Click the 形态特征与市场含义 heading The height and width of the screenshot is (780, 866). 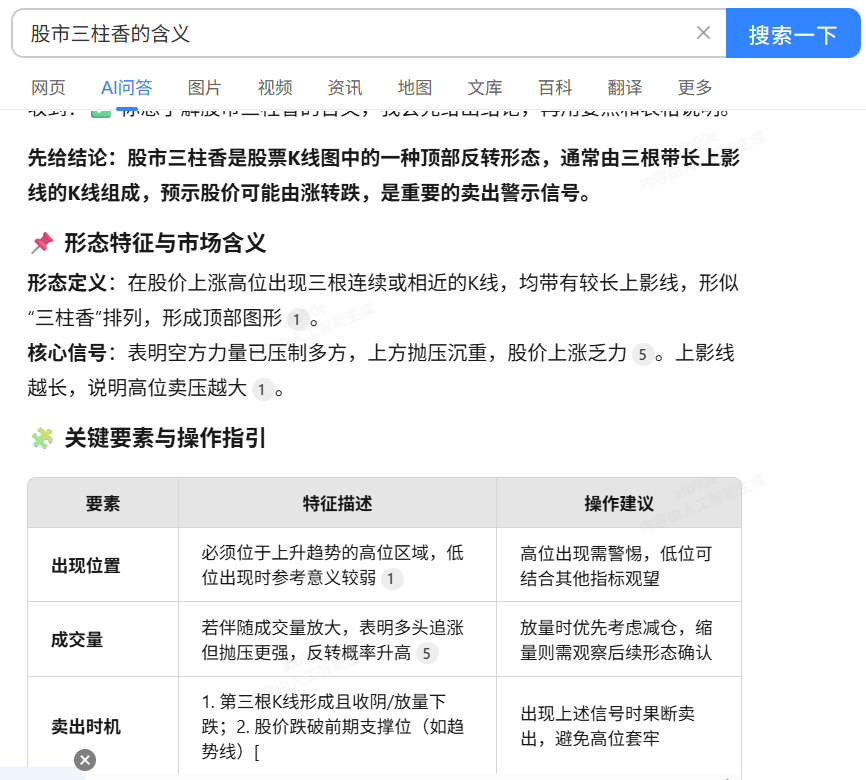(x=165, y=243)
